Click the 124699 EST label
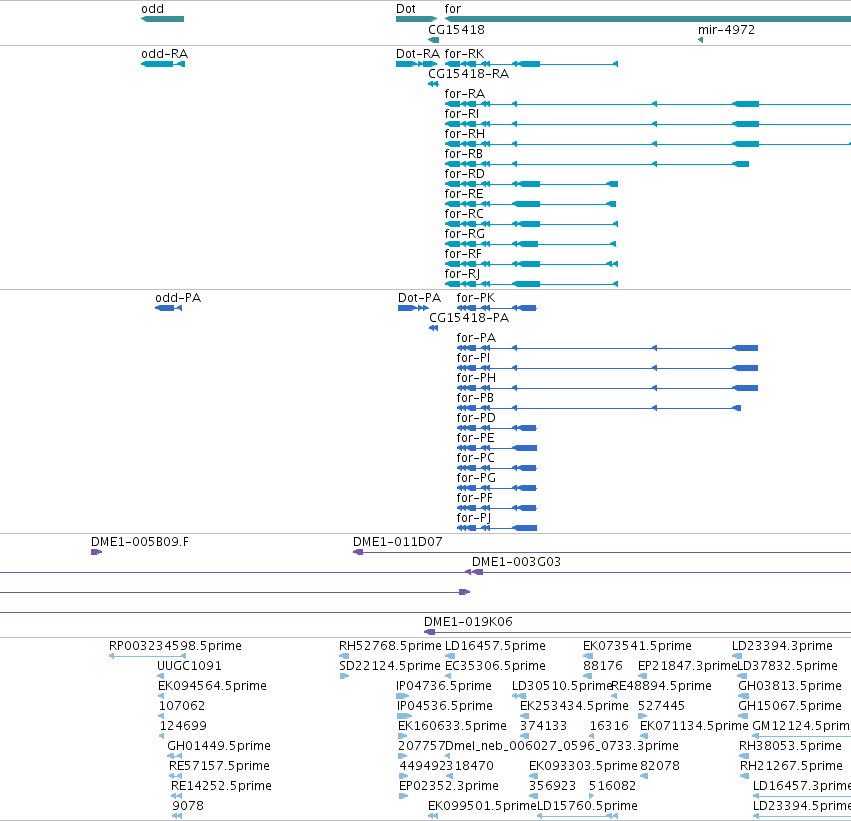Screen dimensions: 851x821 pyautogui.click(x=183, y=725)
